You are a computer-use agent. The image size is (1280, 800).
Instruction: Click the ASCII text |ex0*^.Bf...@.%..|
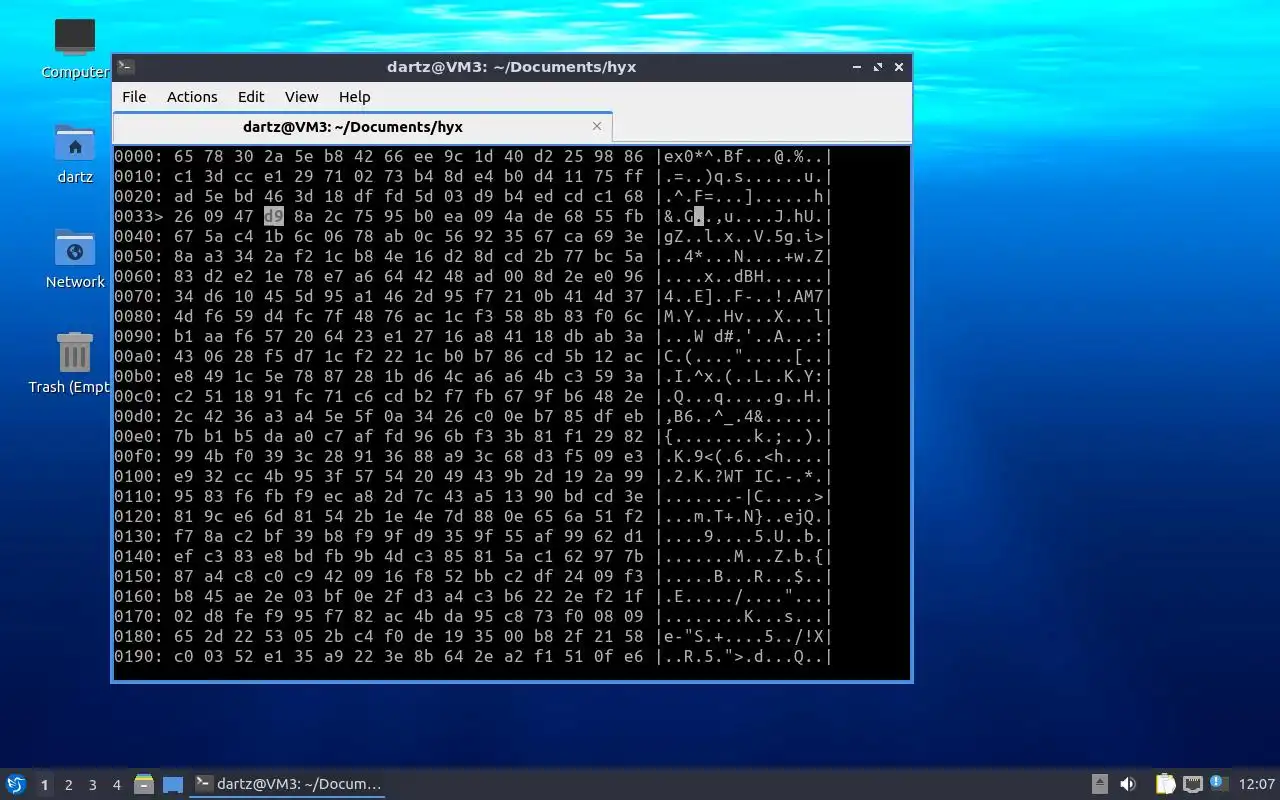(744, 156)
